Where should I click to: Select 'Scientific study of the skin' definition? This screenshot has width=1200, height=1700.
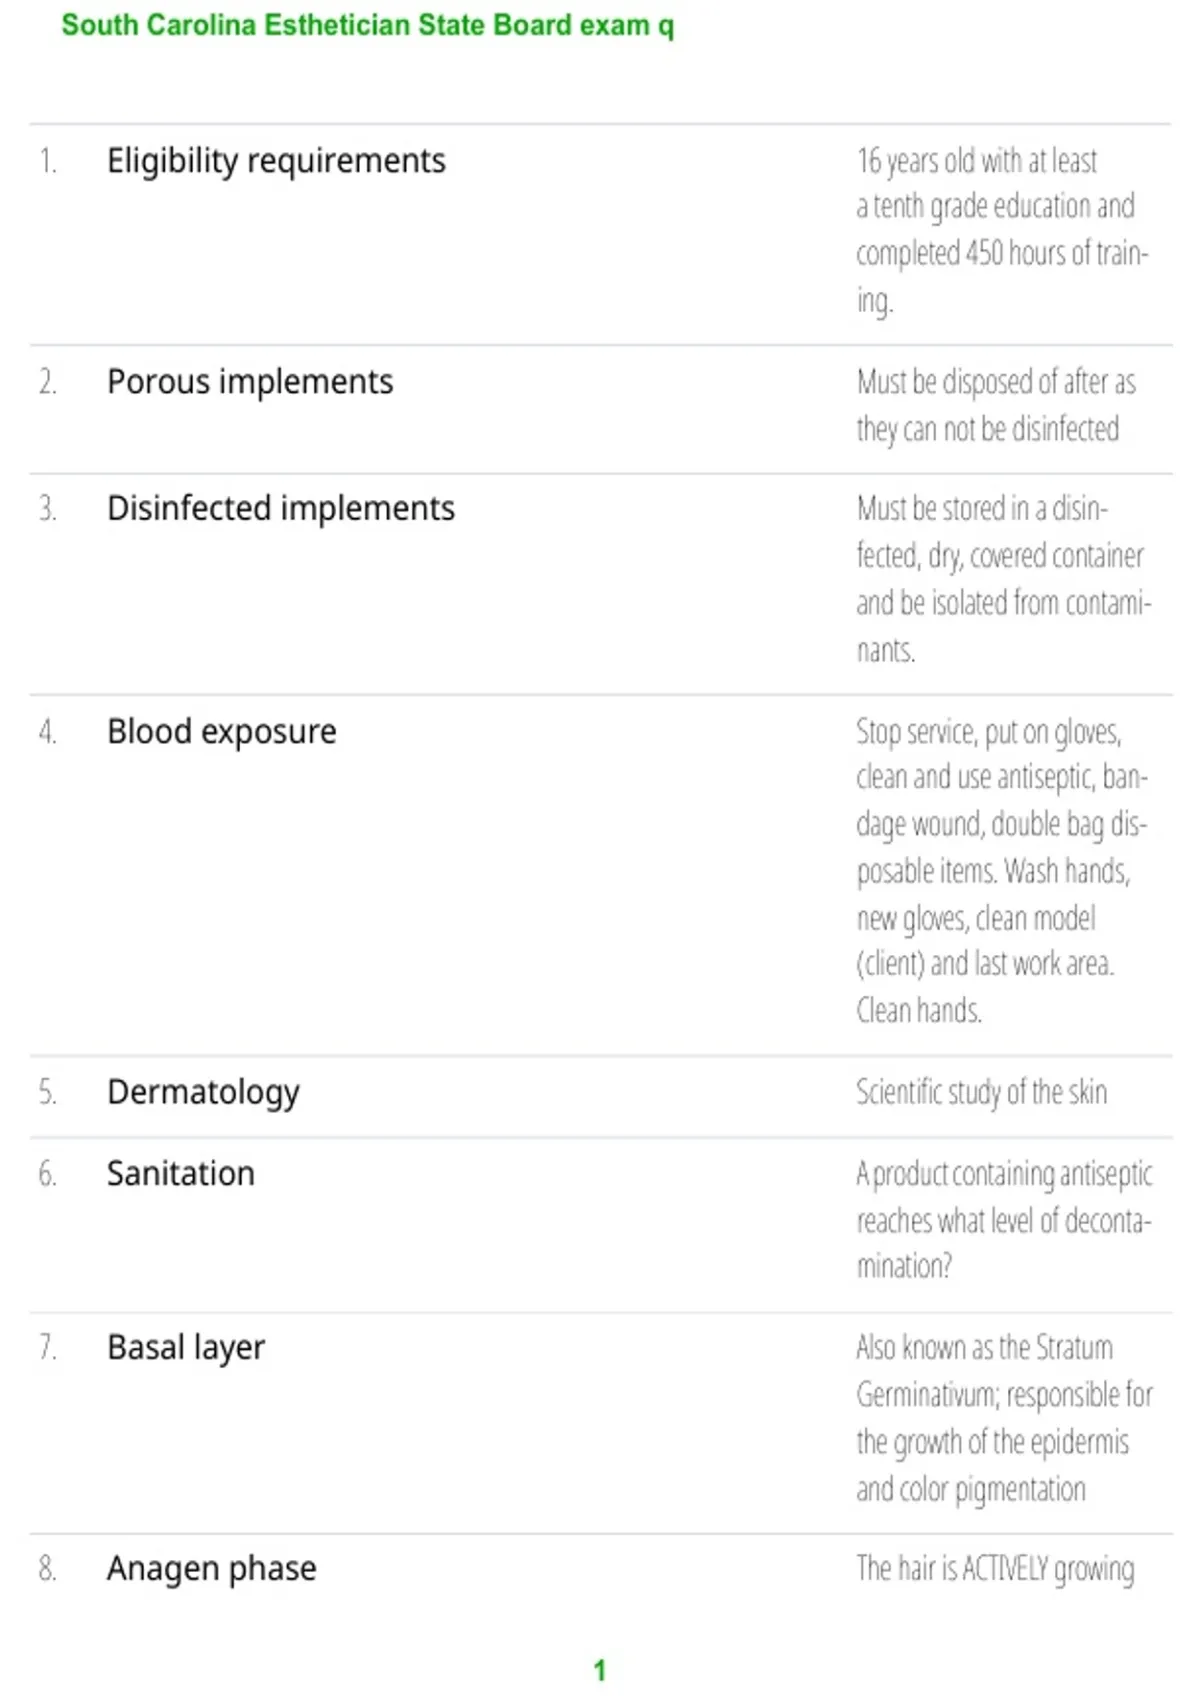tap(981, 1092)
